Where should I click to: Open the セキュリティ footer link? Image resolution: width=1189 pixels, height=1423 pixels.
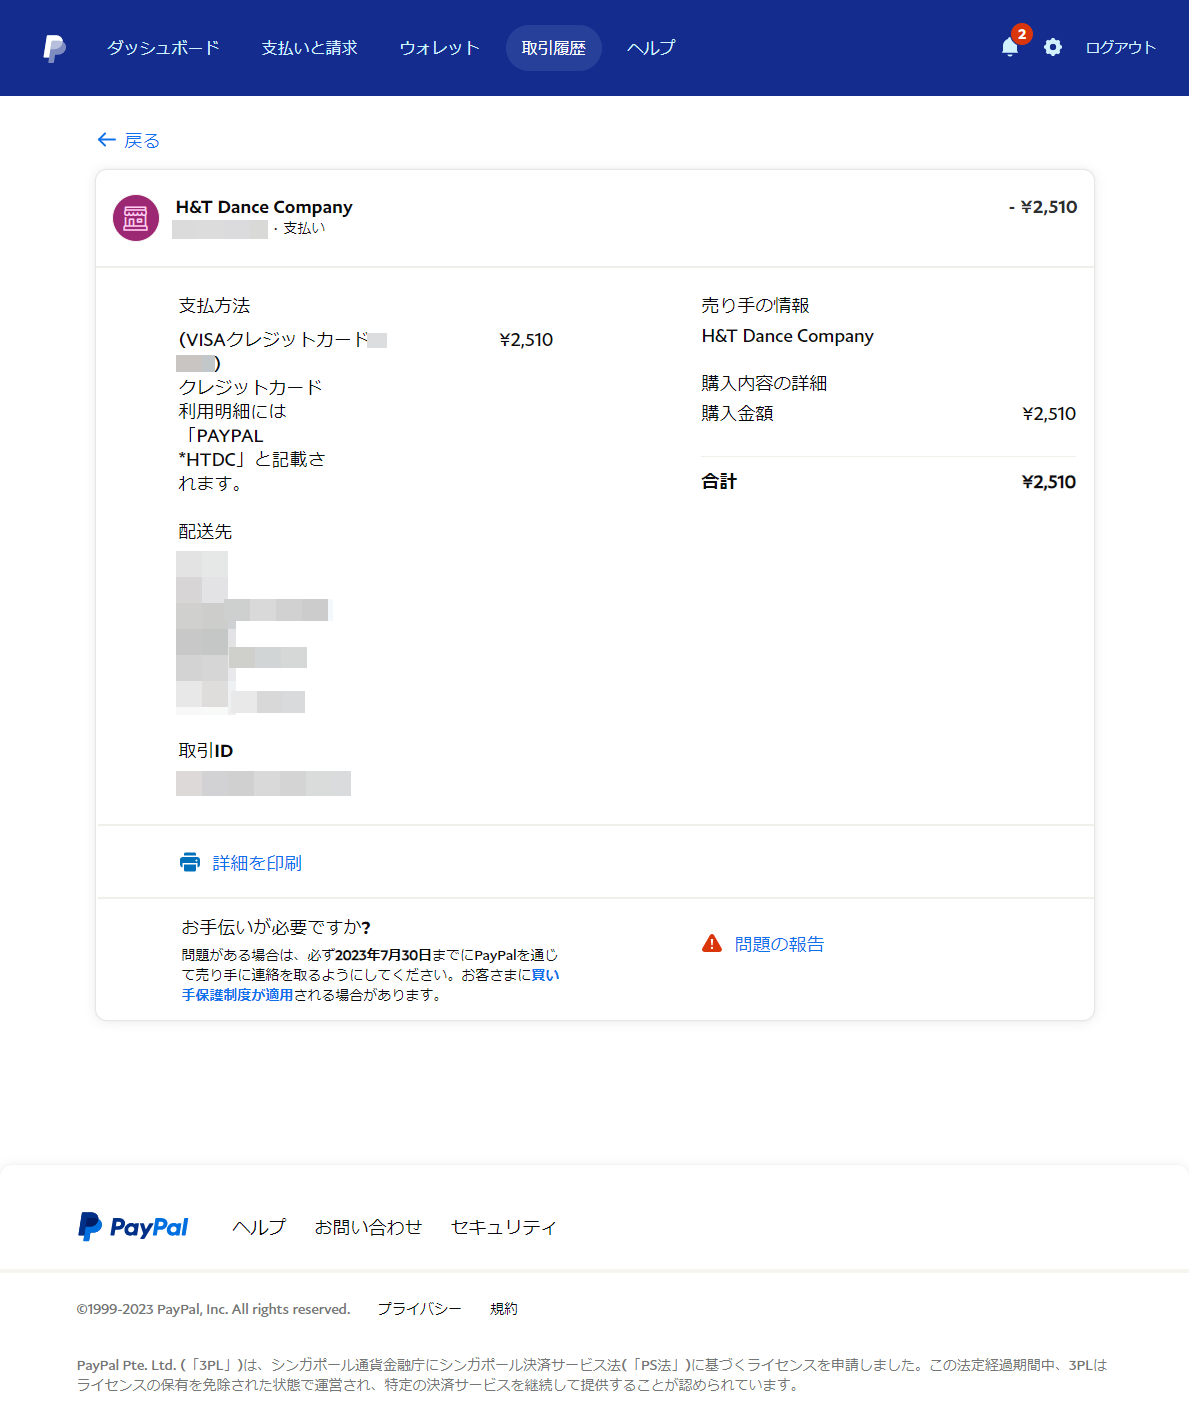tap(503, 1227)
